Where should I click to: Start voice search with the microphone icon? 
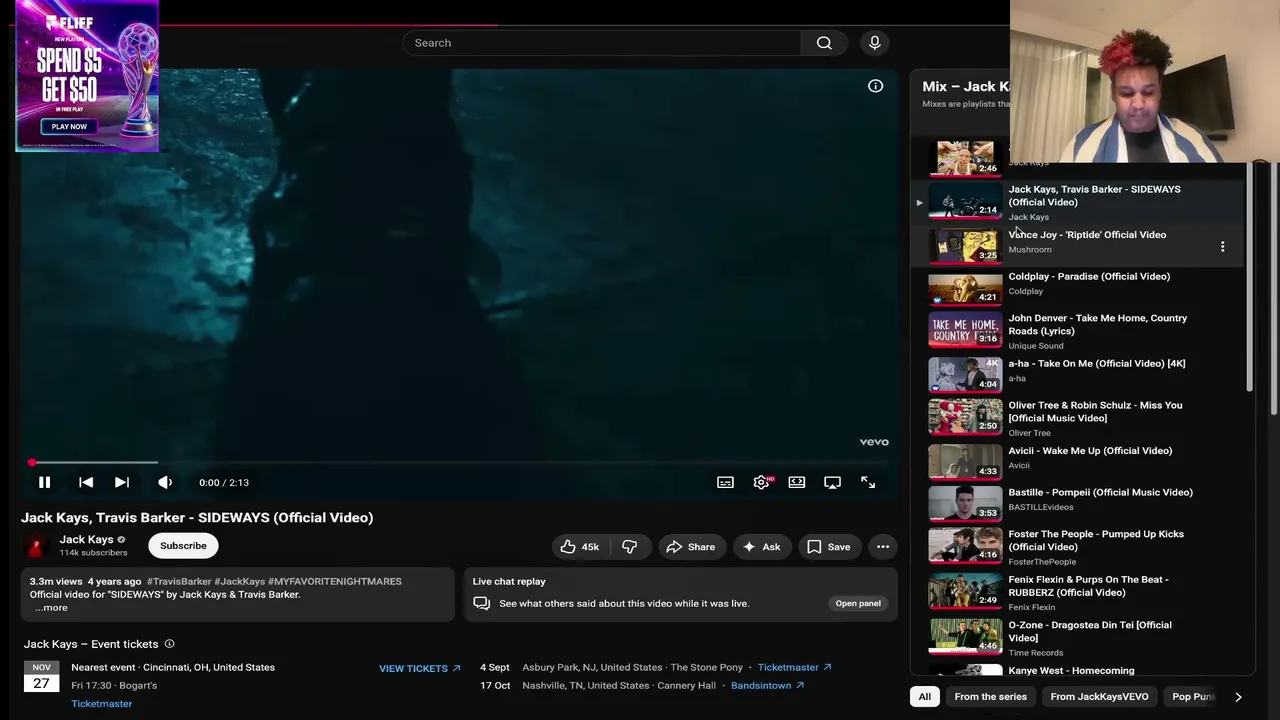(875, 43)
